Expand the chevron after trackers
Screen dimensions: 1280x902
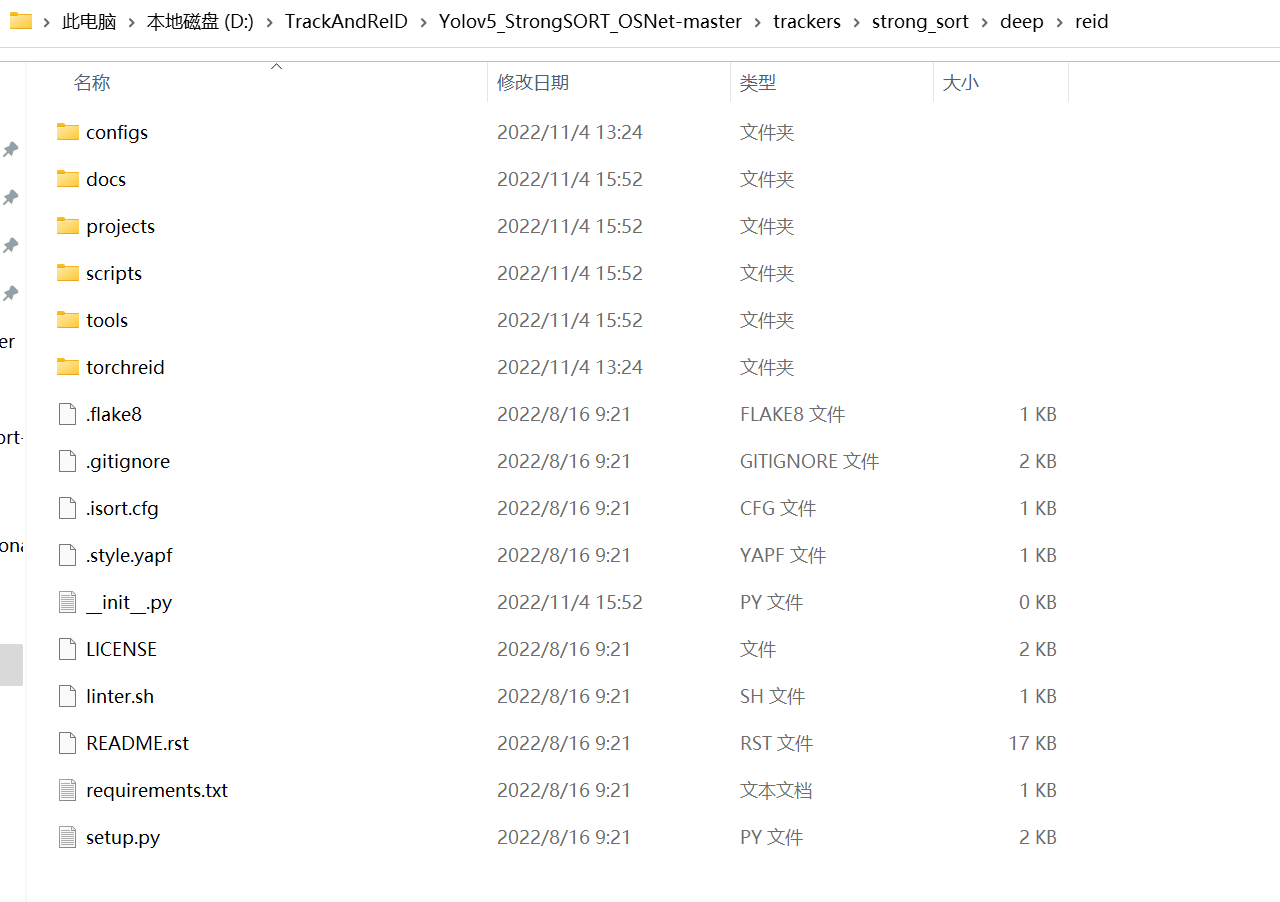(x=857, y=22)
